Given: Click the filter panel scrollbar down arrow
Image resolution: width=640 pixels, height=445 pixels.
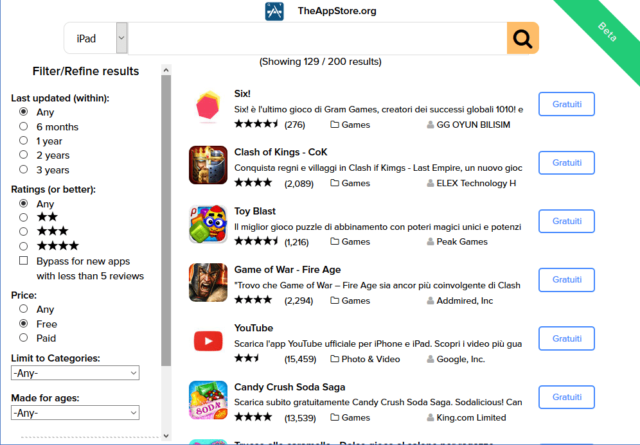Looking at the screenshot, I should point(166,436).
